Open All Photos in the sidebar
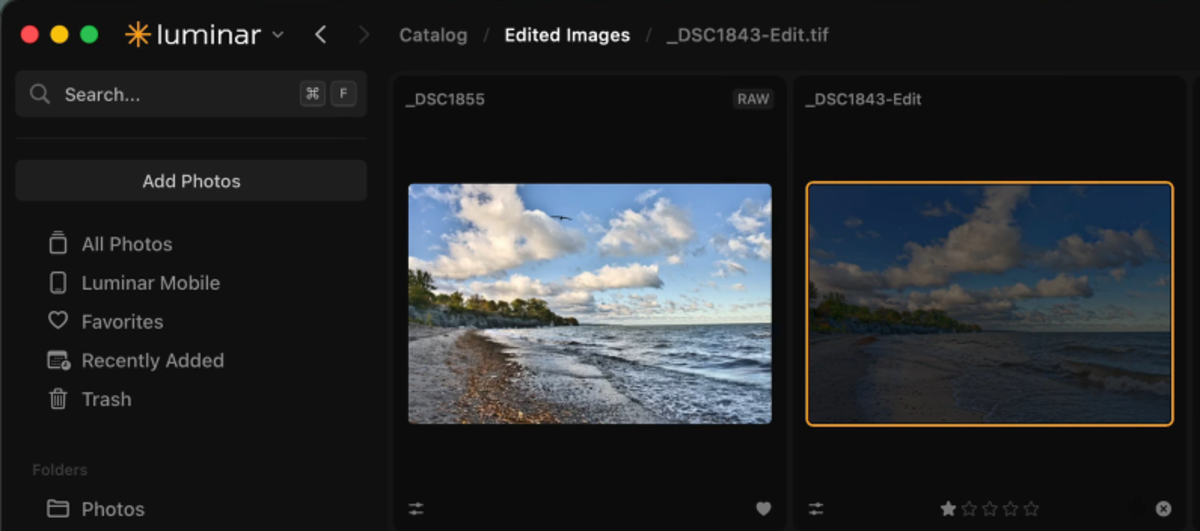1200x531 pixels. tap(127, 244)
